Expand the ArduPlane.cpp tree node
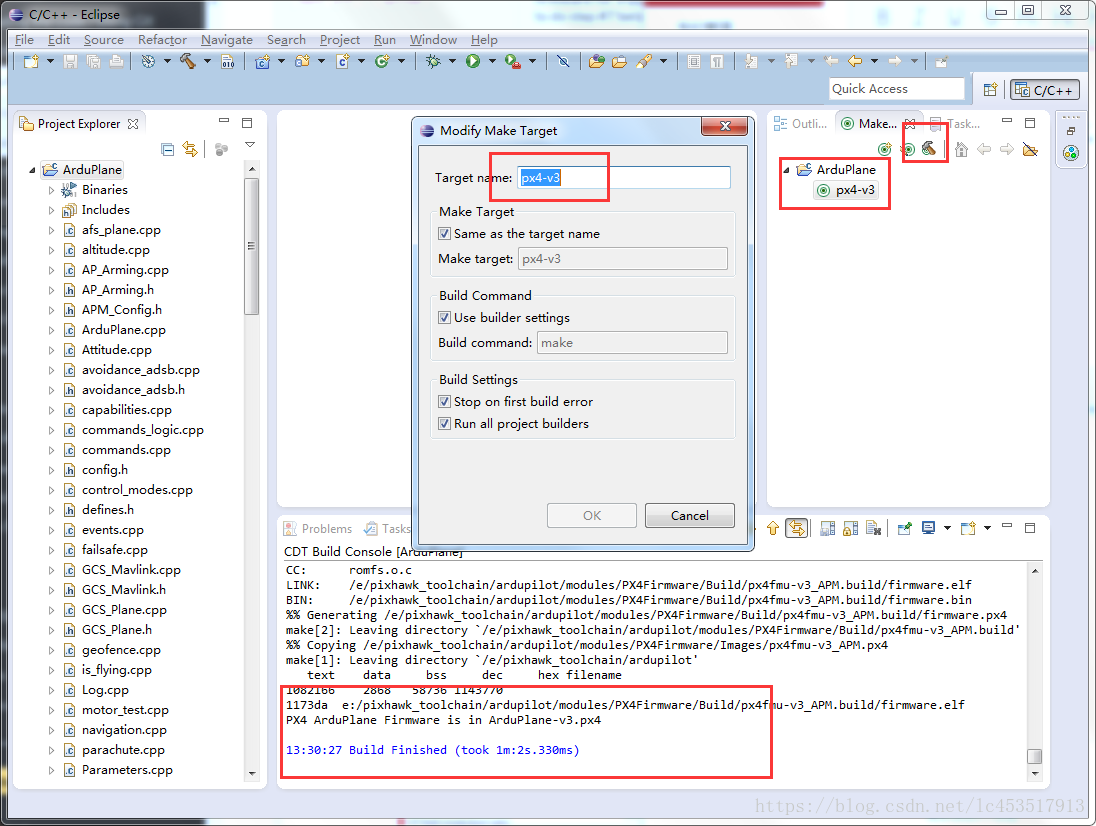1096x826 pixels. [x=51, y=330]
